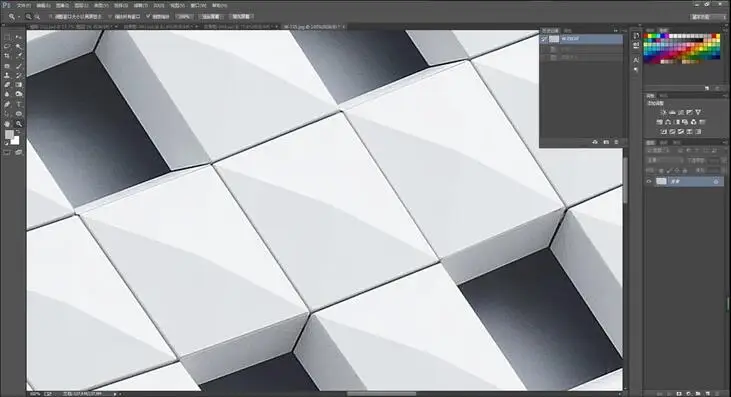Add a Hue/Saturation adjustment layer
The height and width of the screenshot is (397, 731).
pyautogui.click(x=659, y=122)
